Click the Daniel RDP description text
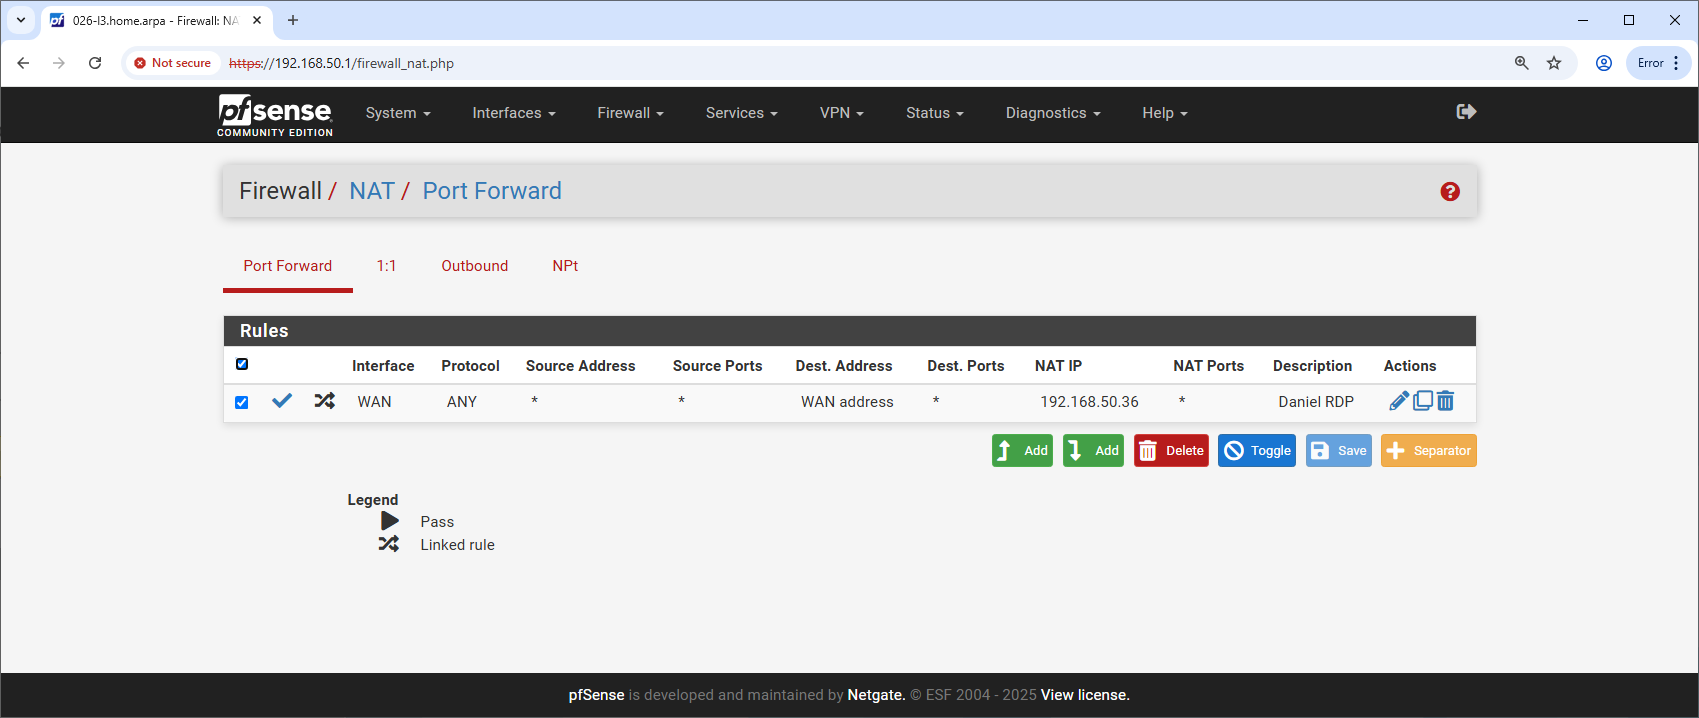The width and height of the screenshot is (1699, 718). [1316, 402]
